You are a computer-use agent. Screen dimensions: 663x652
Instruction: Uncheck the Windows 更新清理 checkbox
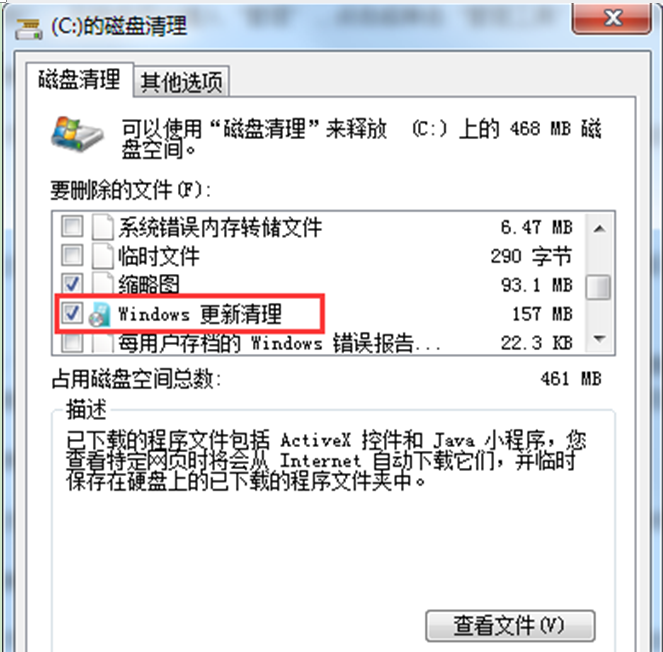point(72,313)
